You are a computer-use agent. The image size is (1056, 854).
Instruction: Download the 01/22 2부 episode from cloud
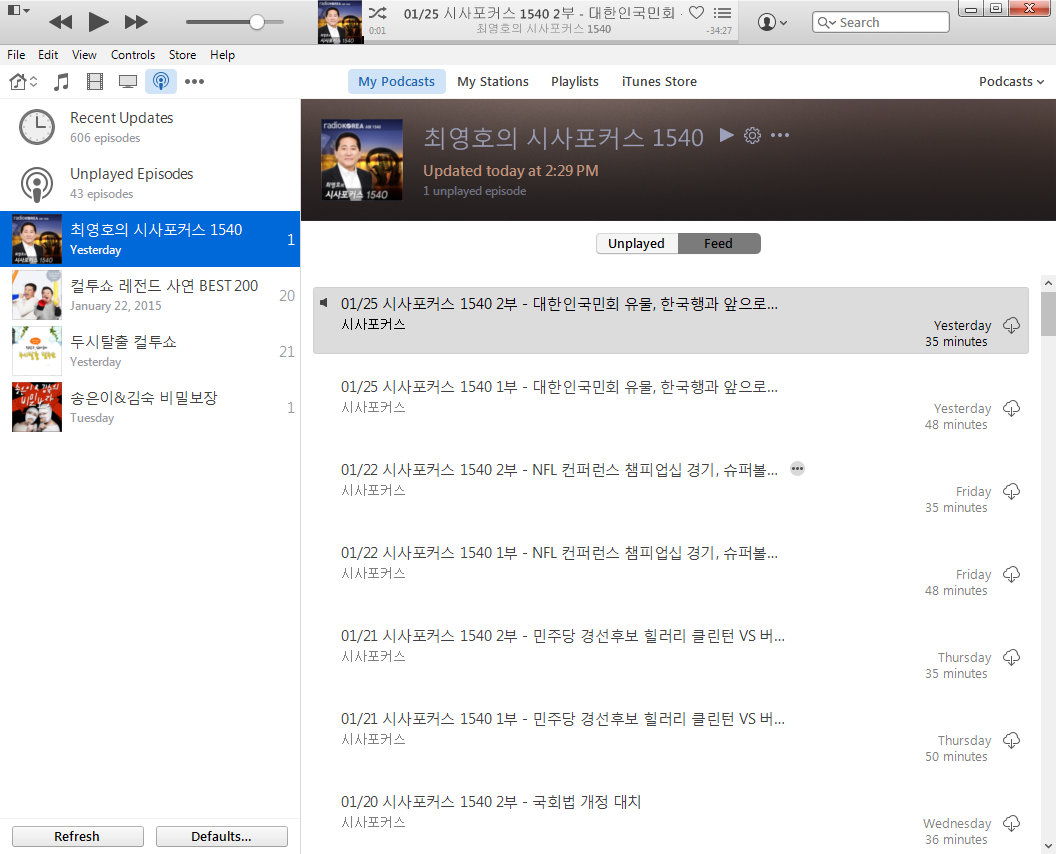point(1012,492)
